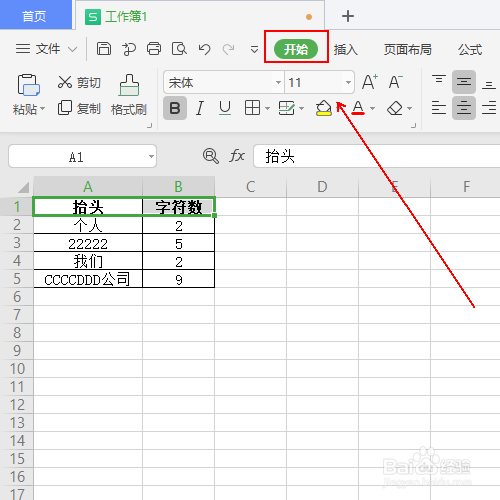Click cell containing 个人

pos(88,225)
